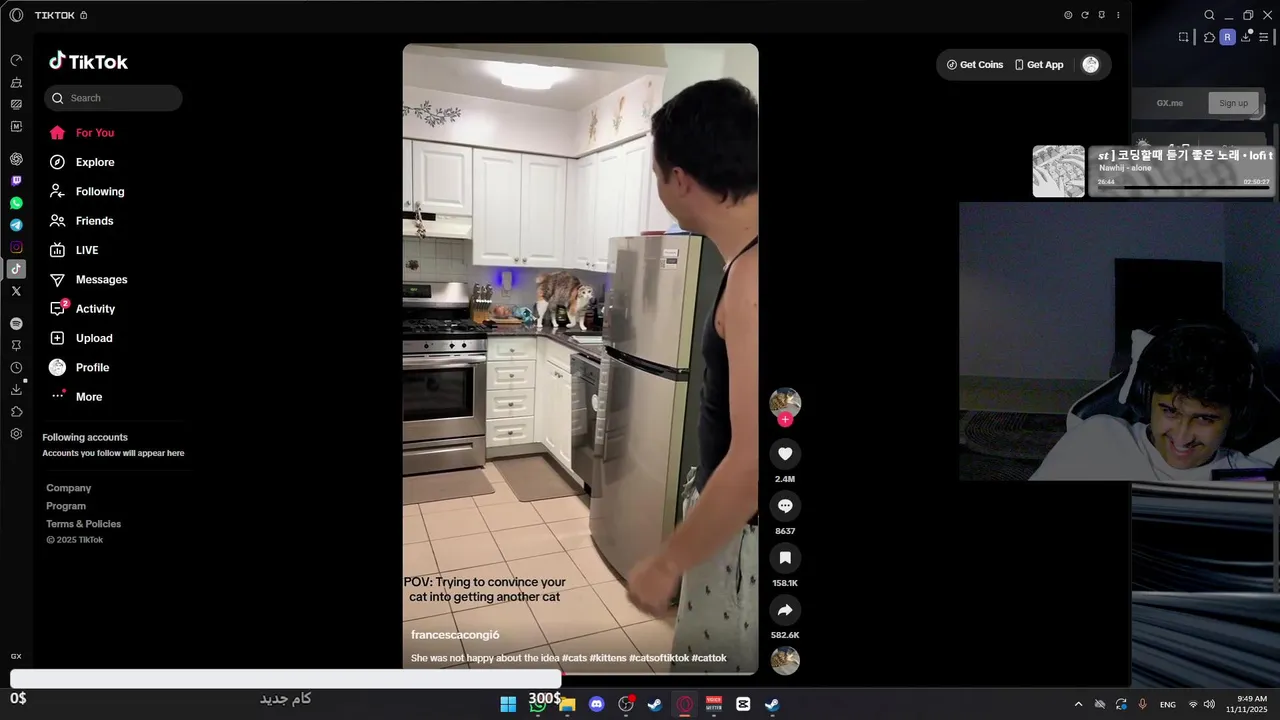Click the emoji icon in TikTok panel header
Screen dimensions: 1280x720
pyautogui.click(x=1068, y=15)
